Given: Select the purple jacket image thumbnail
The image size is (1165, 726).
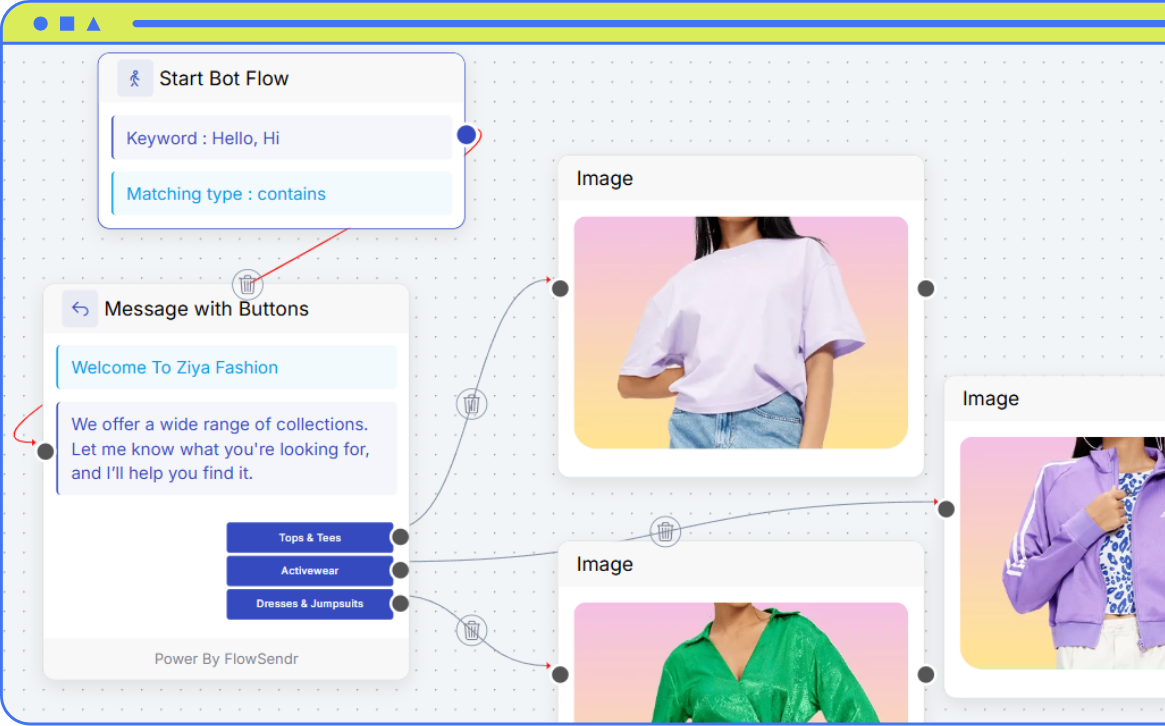Looking at the screenshot, I should (1062, 552).
